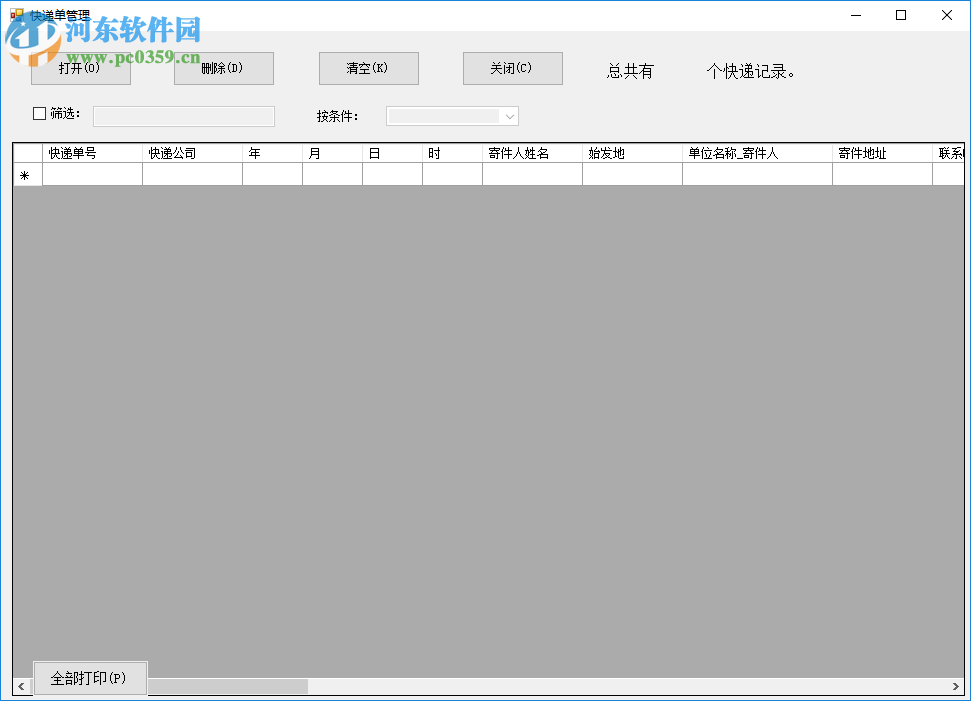Viewport: 971px width, 701px height.
Task: Click the 关闭(C) button
Action: click(x=513, y=68)
